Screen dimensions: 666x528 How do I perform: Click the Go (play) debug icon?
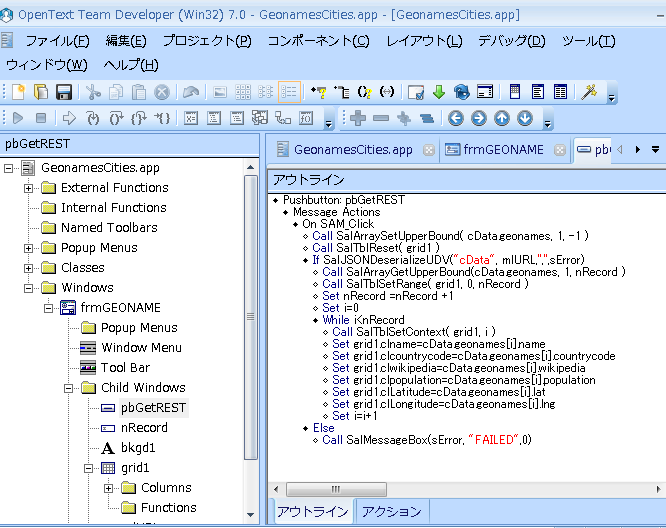coord(18,118)
